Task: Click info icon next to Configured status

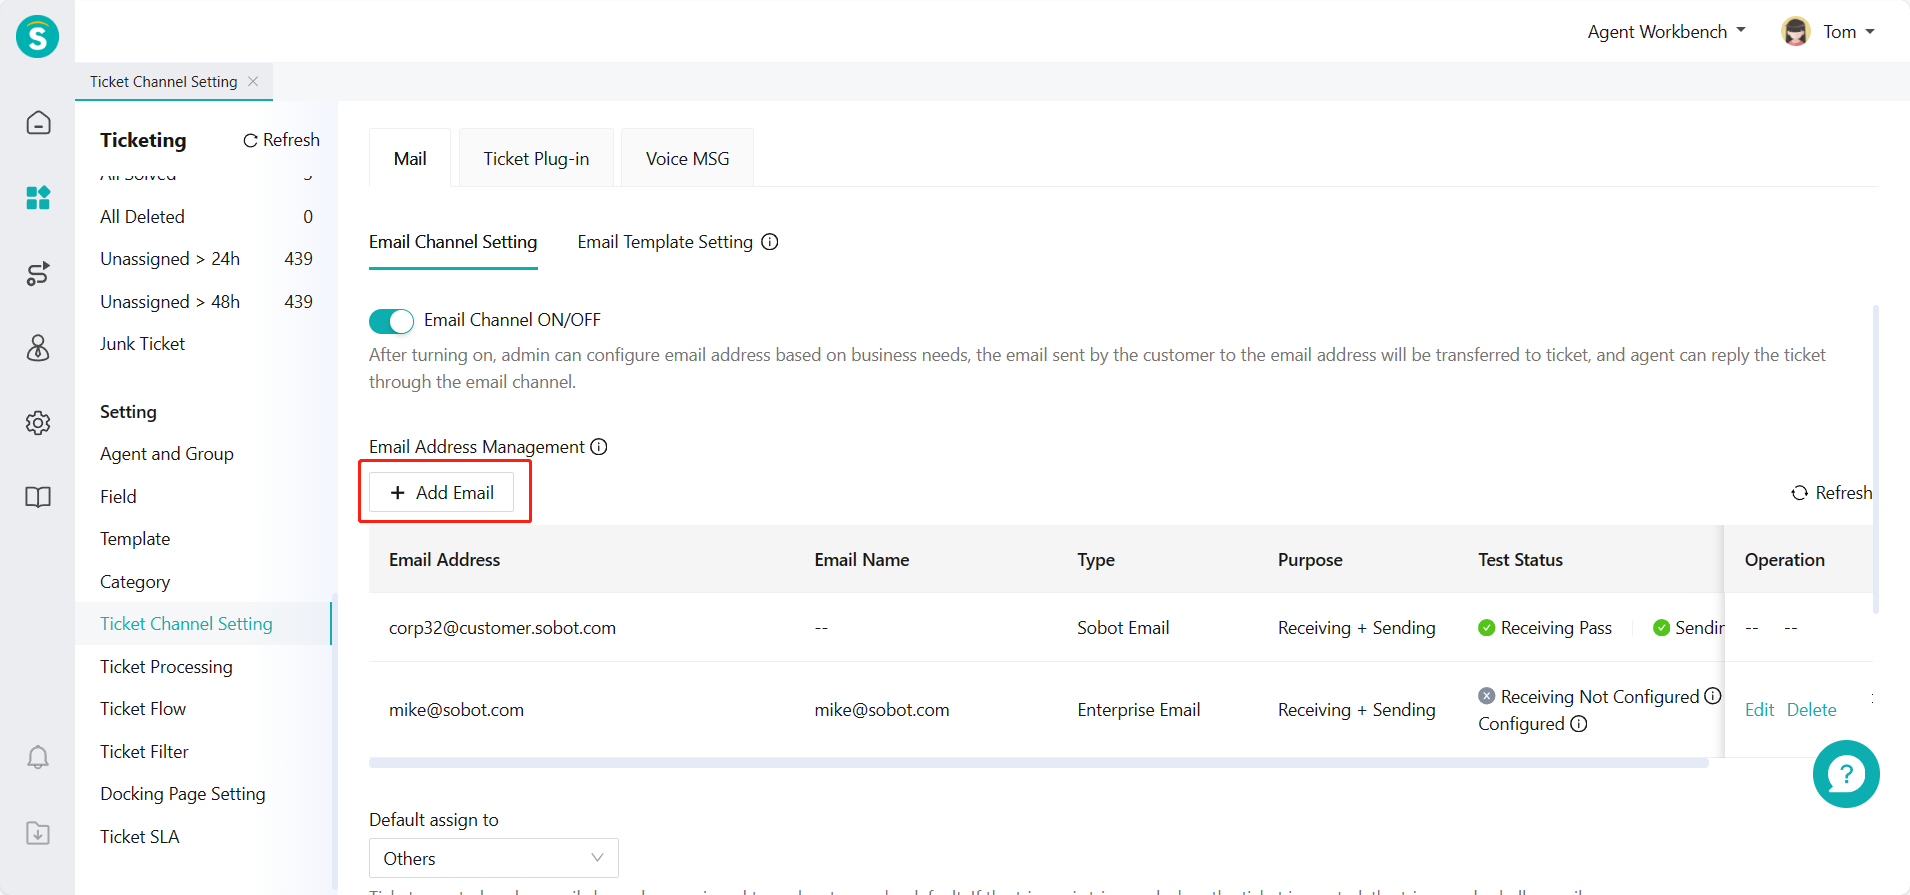Action: [x=1579, y=724]
